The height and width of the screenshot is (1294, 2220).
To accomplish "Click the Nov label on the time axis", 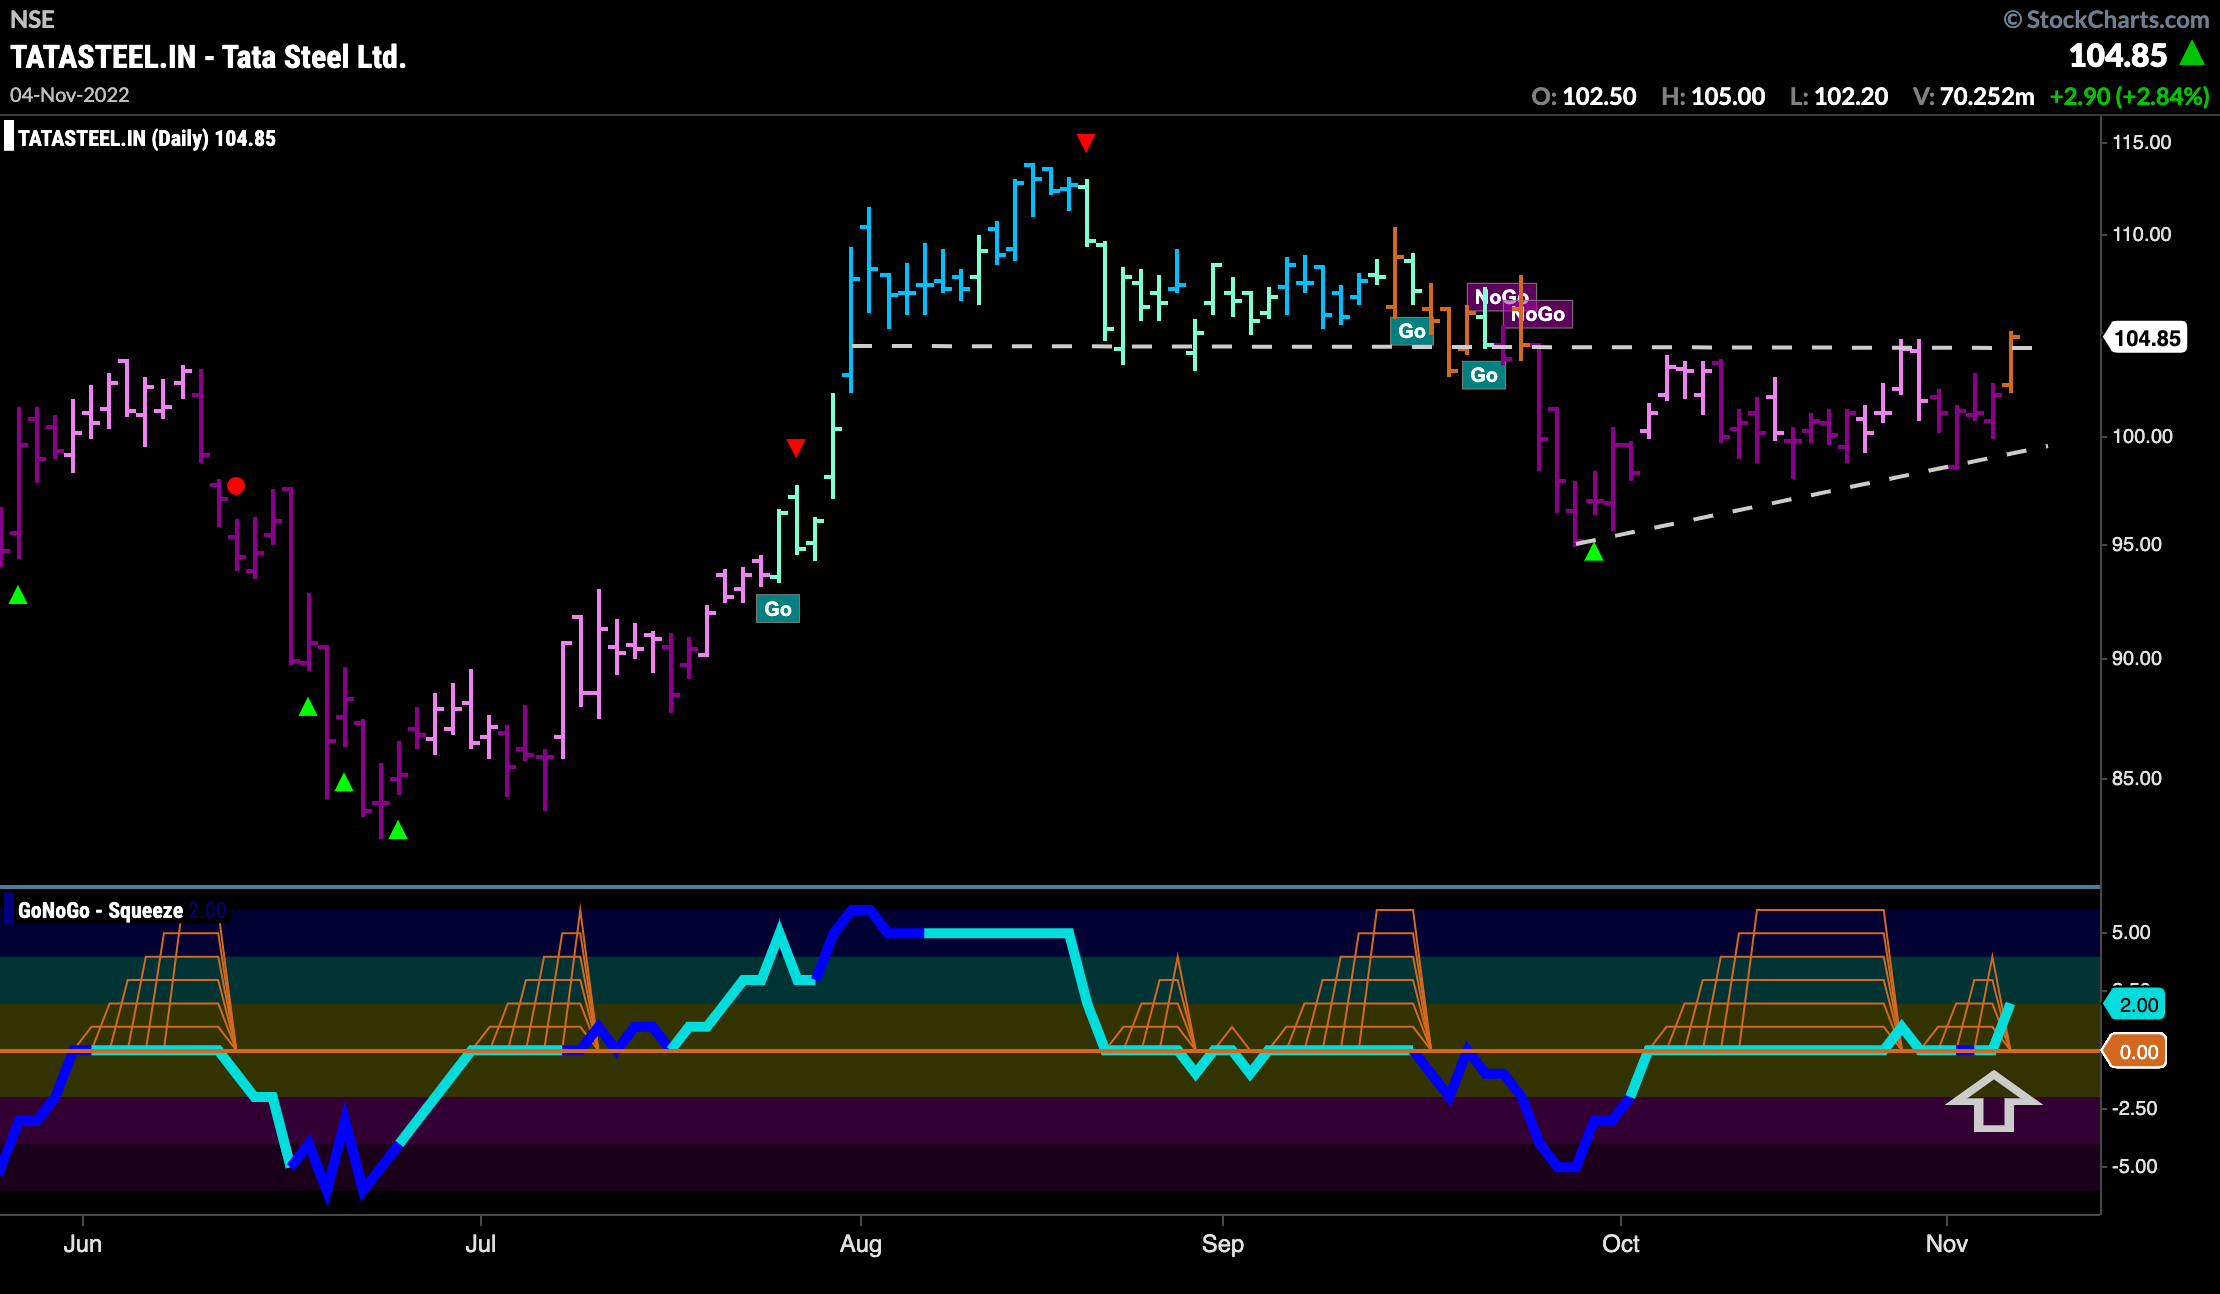I will coord(1946,1244).
